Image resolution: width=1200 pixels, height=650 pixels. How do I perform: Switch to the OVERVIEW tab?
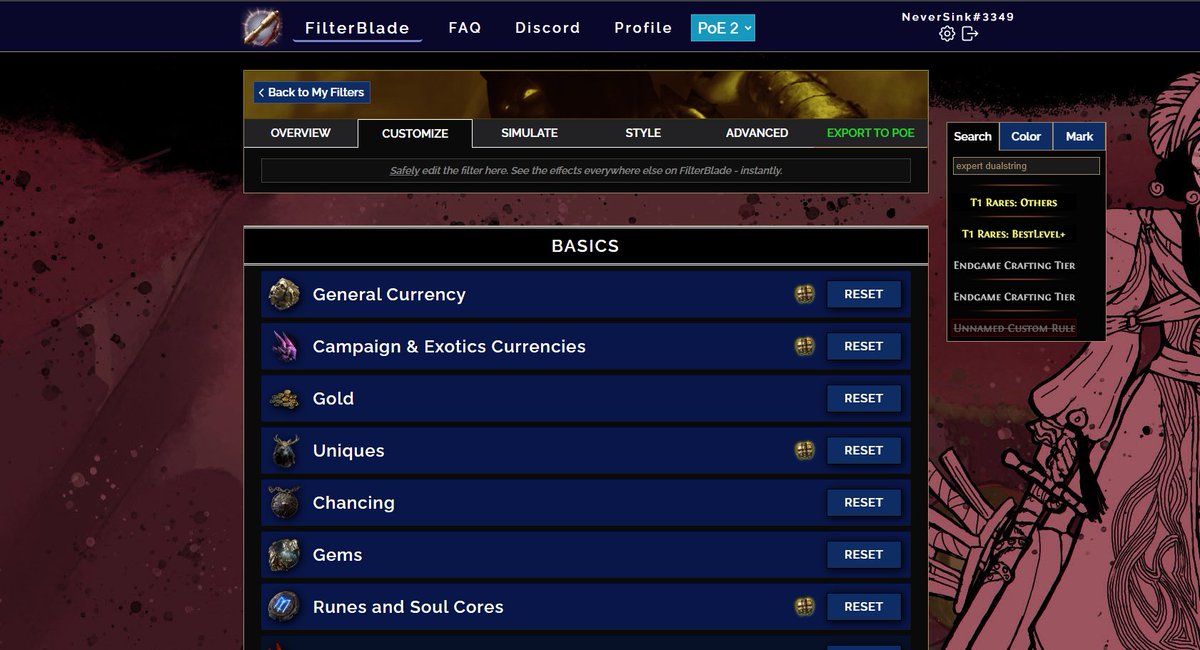[x=300, y=133]
